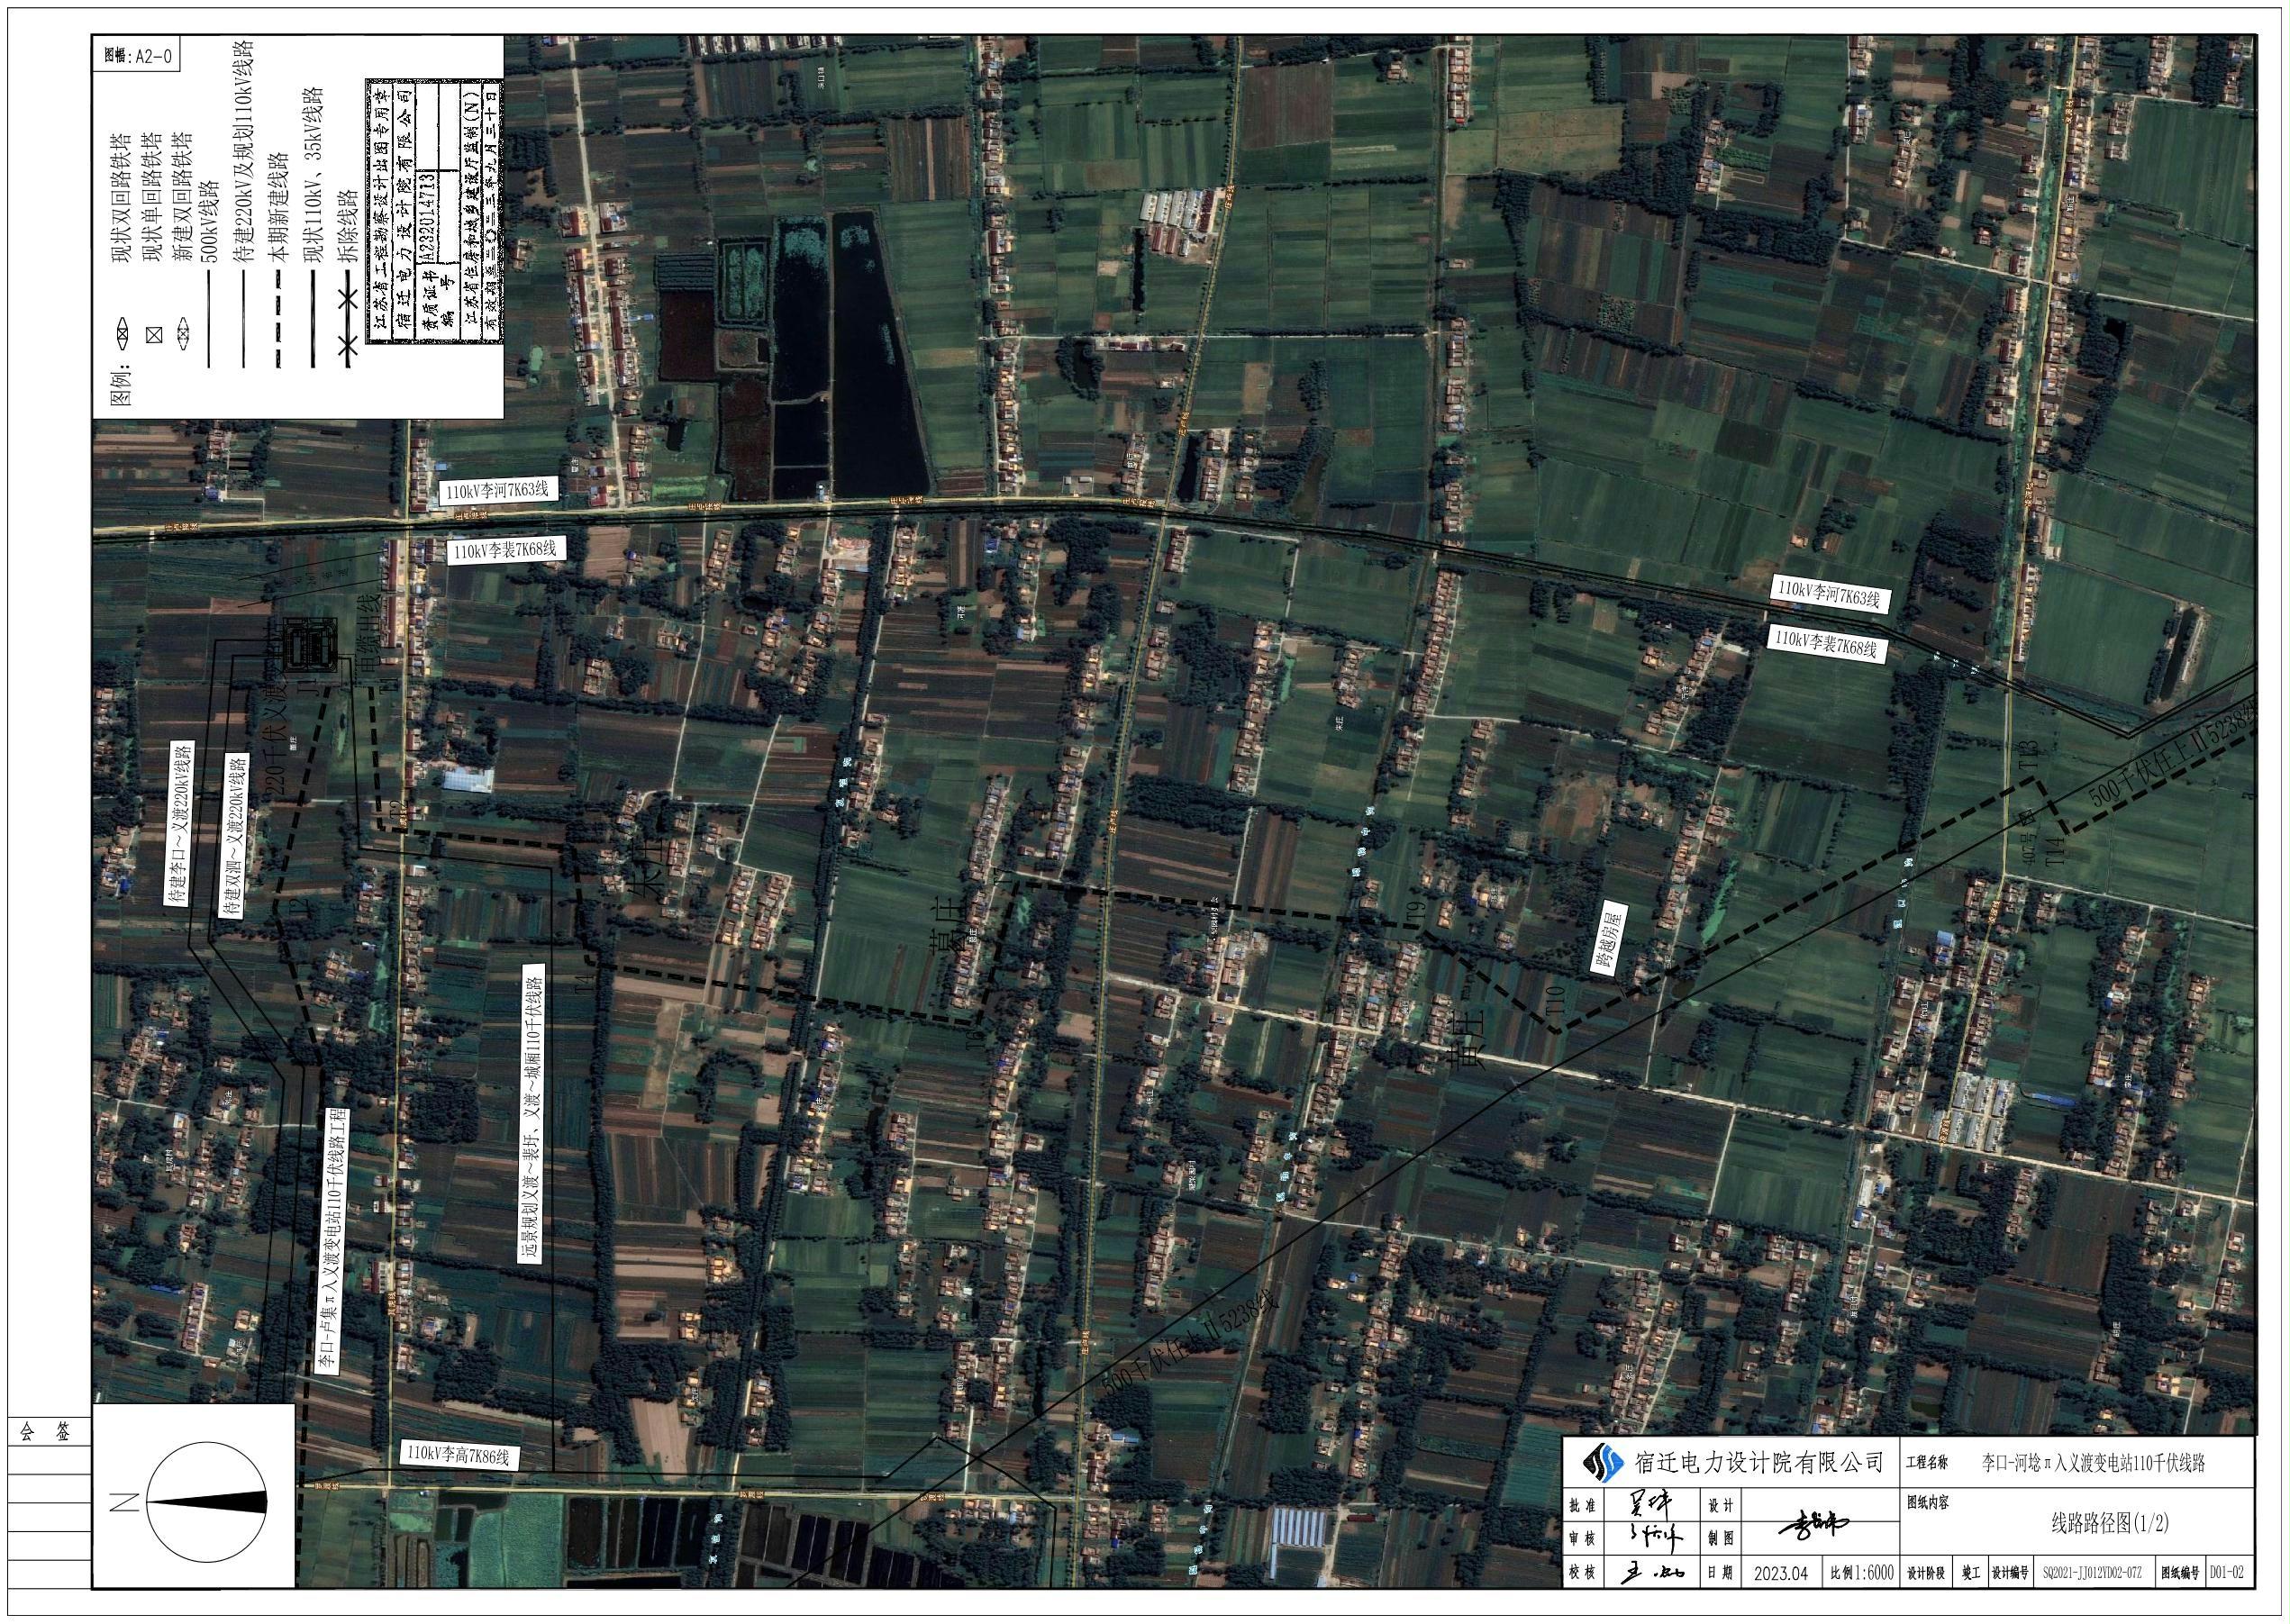Click the 比例1:6000 scale cell
The height and width of the screenshot is (1624, 2290).
[1862, 1573]
